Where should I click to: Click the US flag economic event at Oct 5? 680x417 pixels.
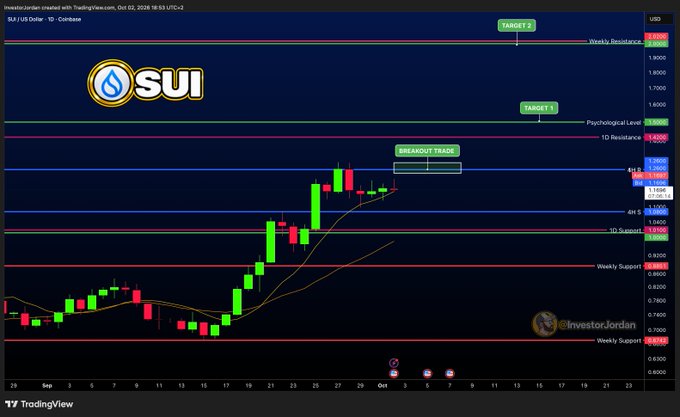(x=427, y=373)
